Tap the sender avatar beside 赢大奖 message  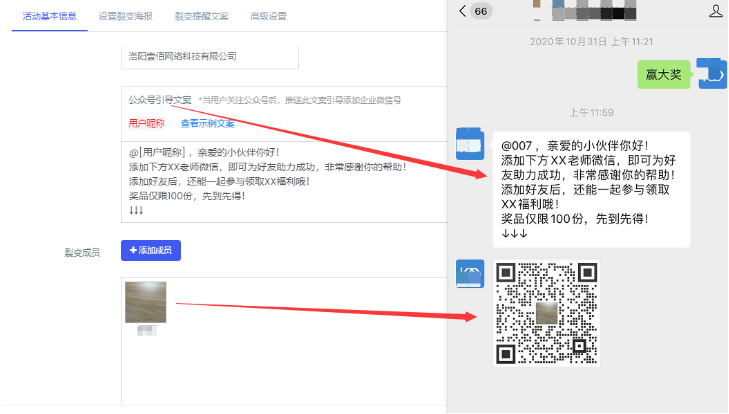[712, 74]
